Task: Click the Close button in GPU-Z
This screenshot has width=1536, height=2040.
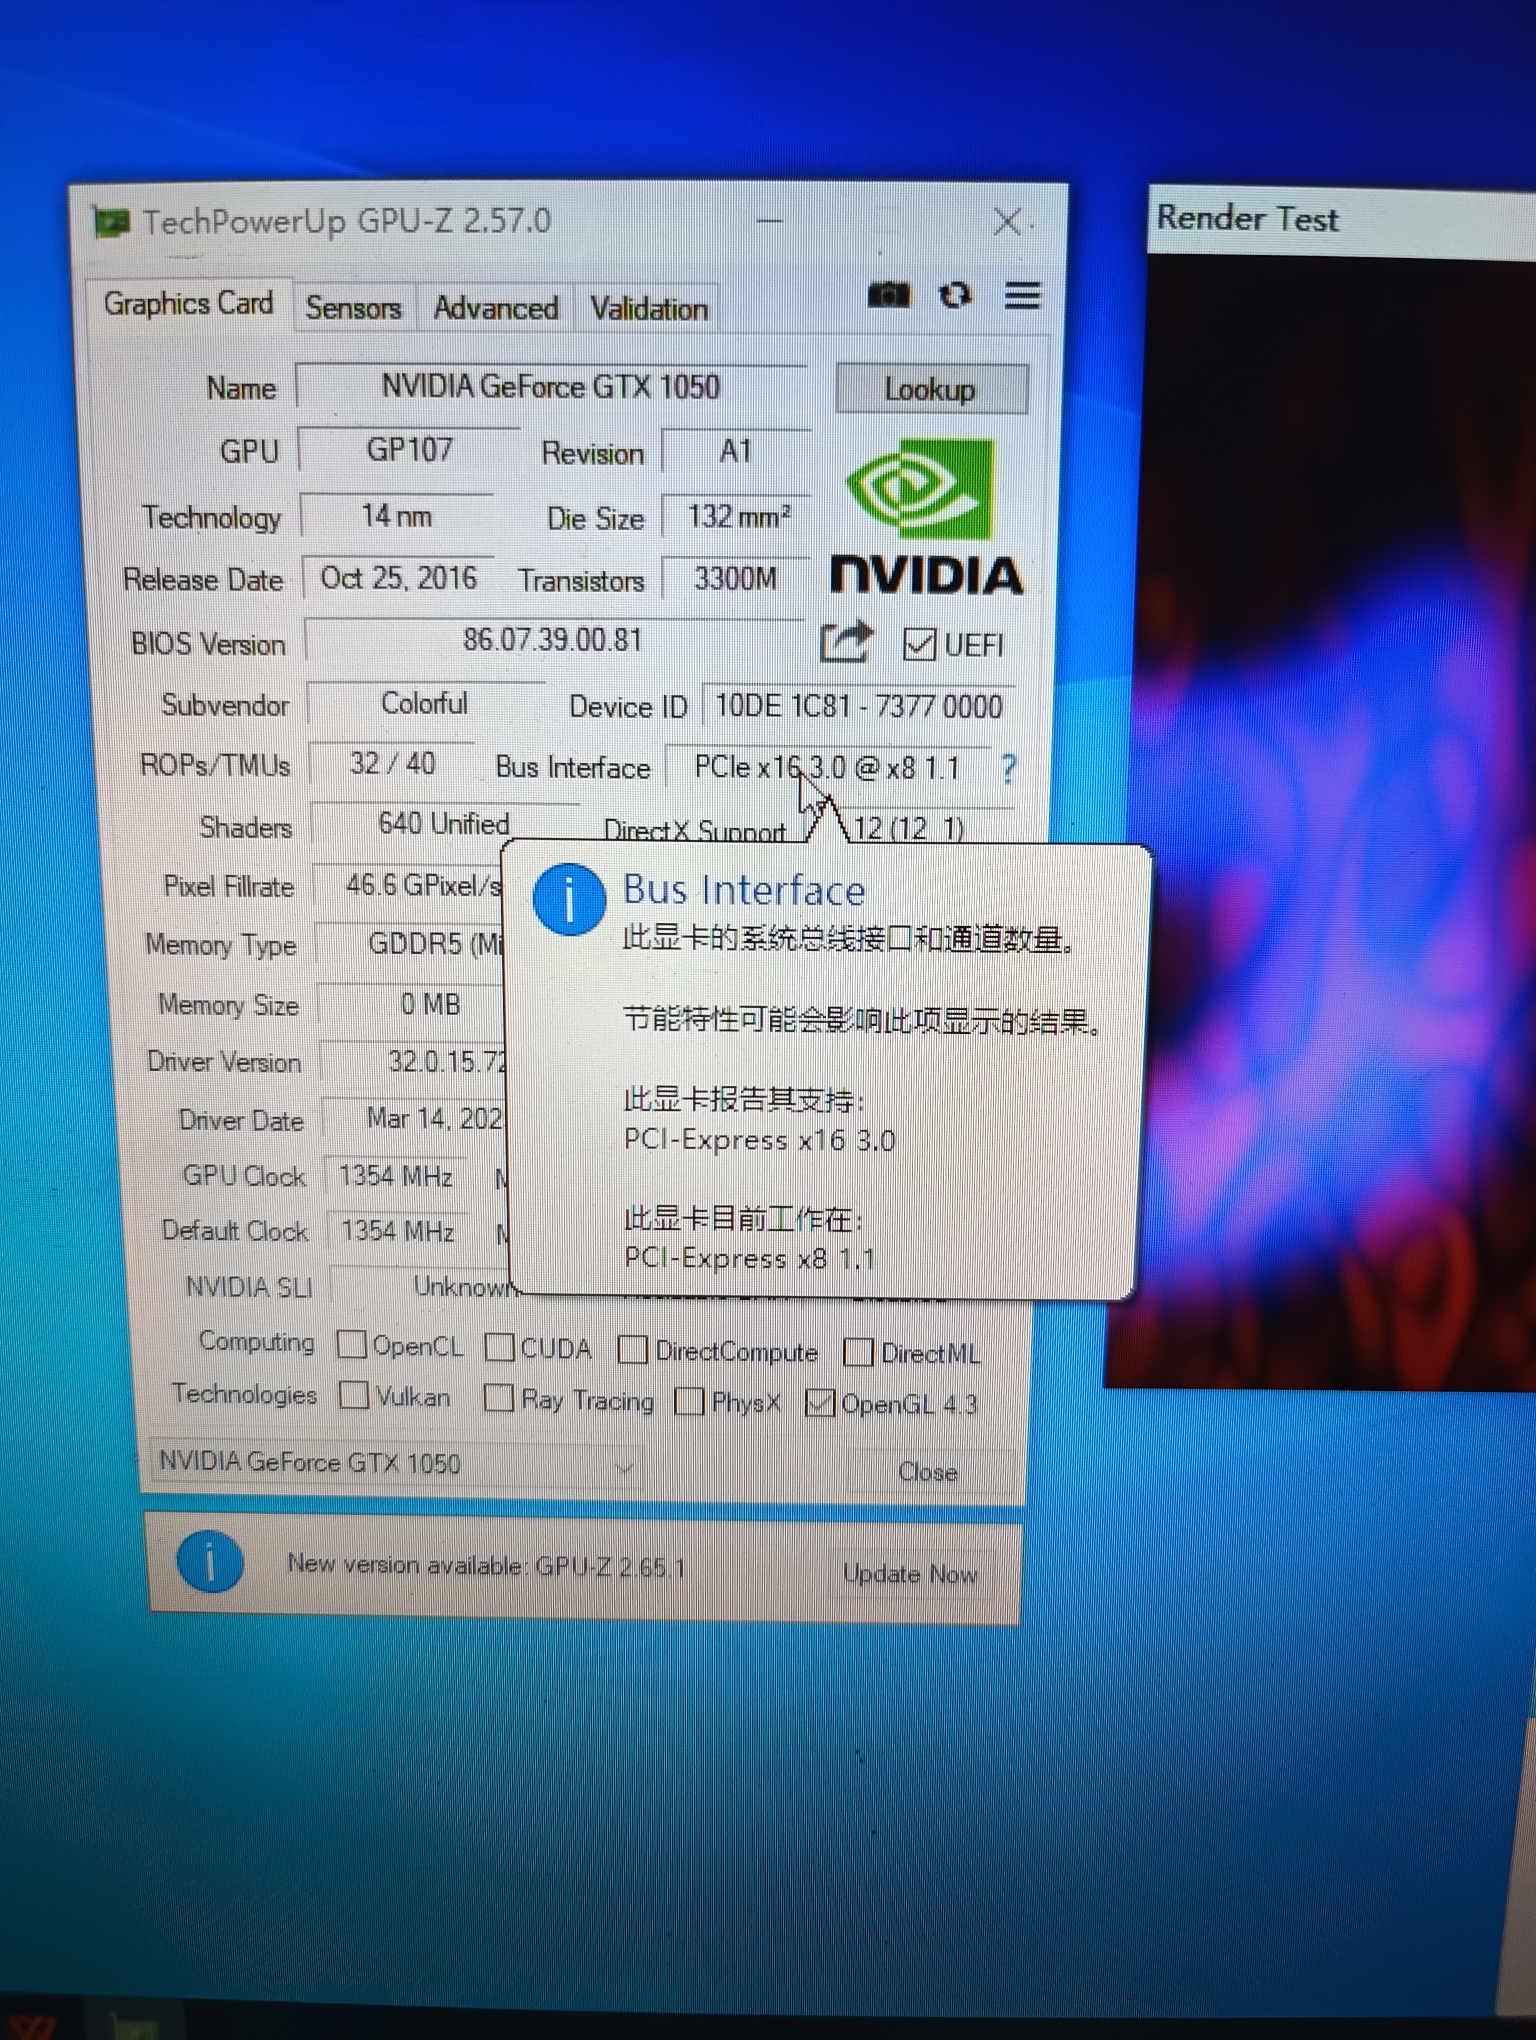Action: click(927, 1472)
